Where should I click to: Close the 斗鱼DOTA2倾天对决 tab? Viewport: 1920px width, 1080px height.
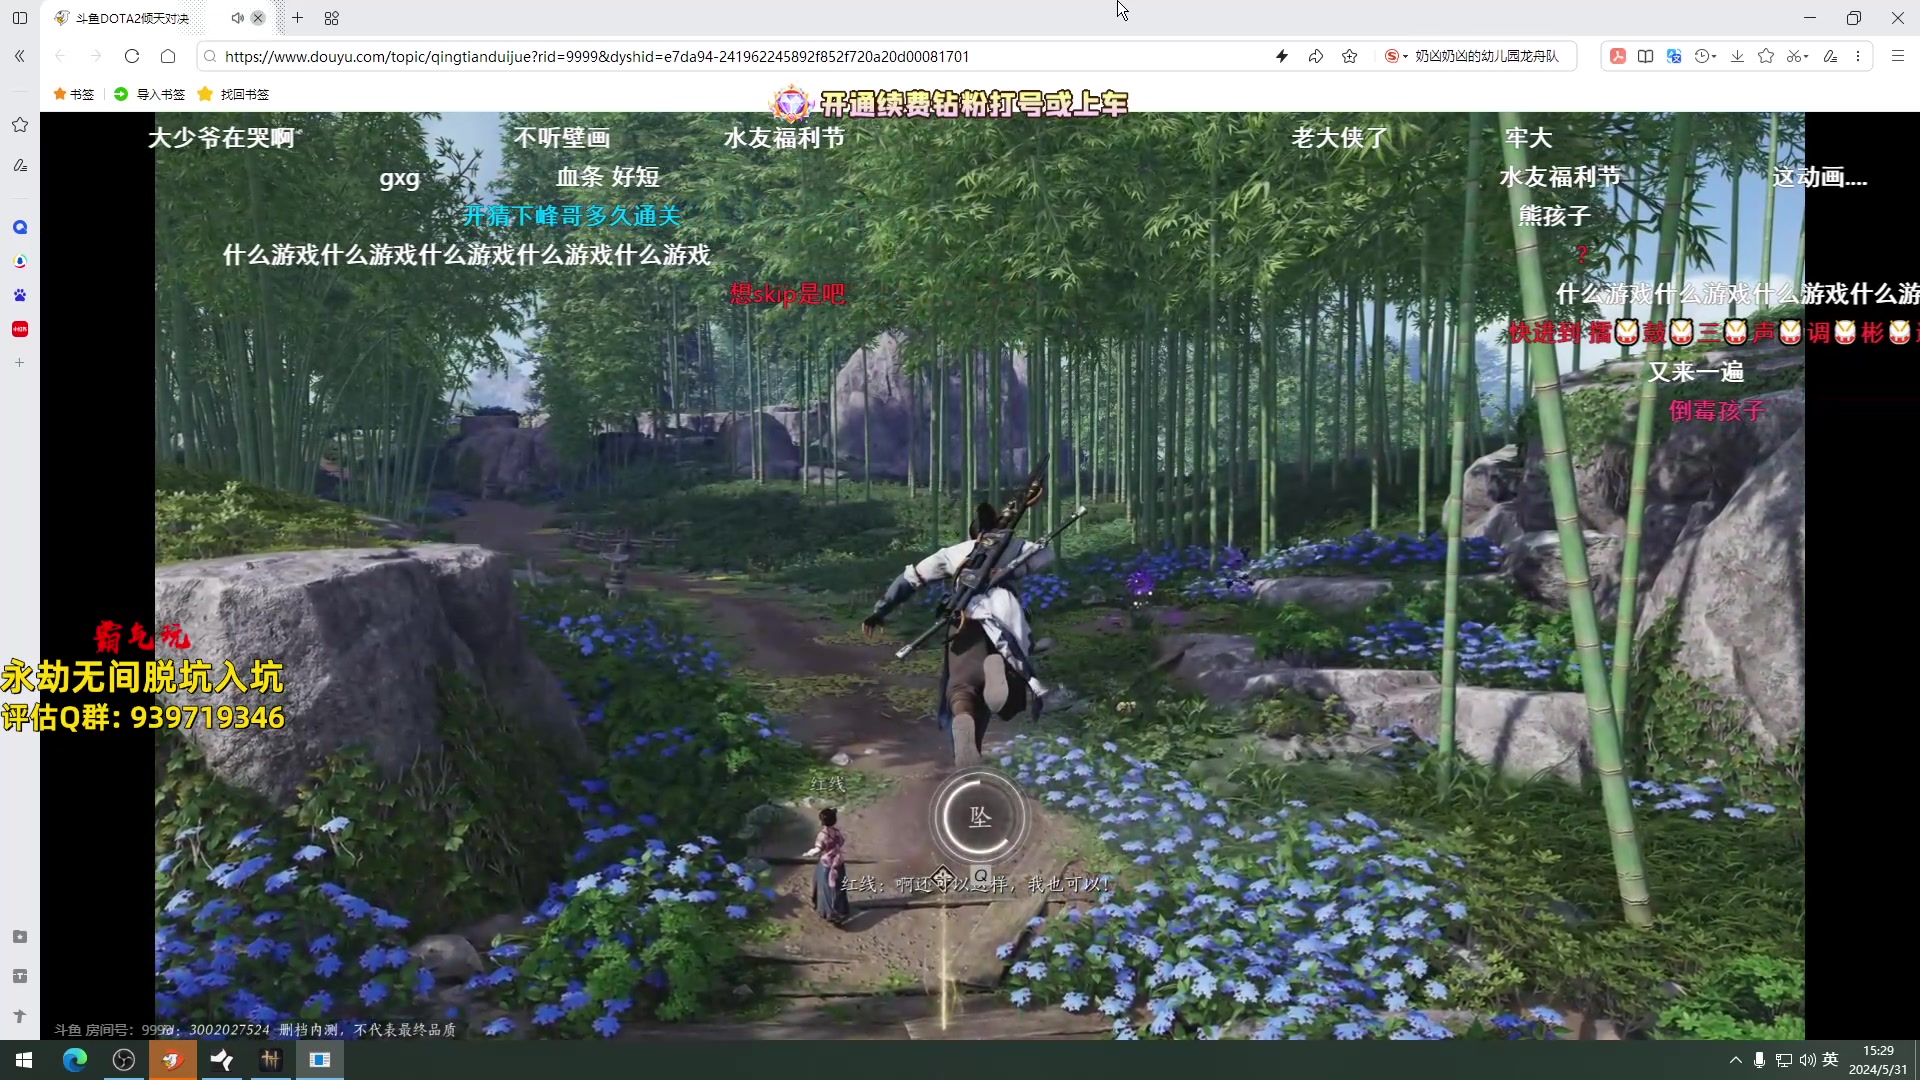point(258,18)
